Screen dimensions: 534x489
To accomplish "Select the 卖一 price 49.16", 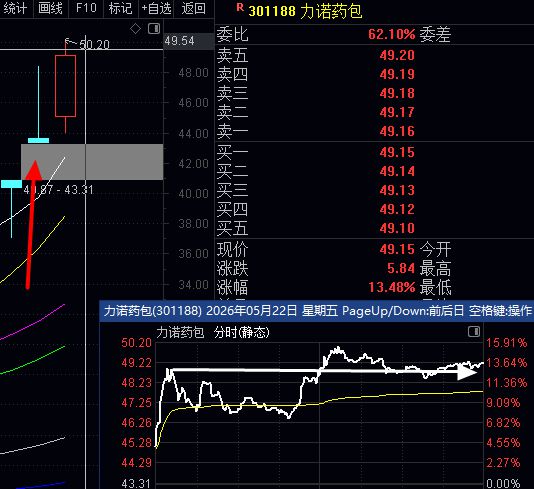I will [x=397, y=131].
